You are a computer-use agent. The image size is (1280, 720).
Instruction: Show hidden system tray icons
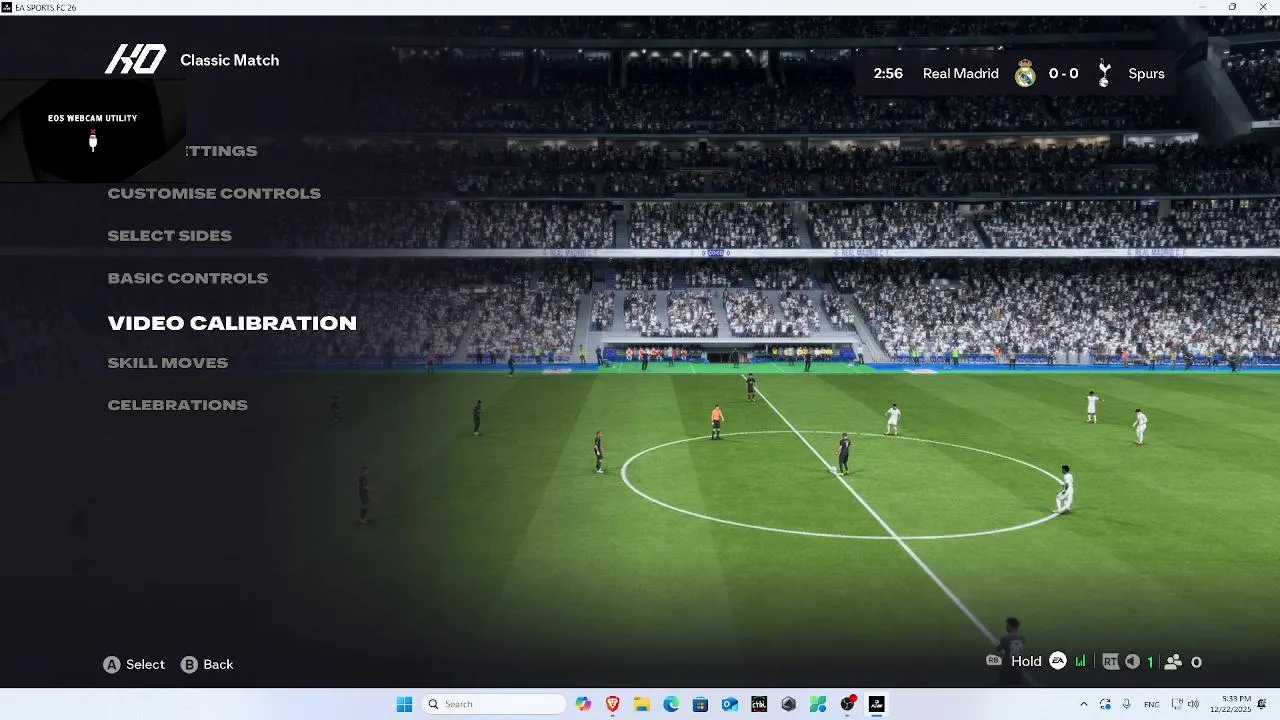(1083, 704)
